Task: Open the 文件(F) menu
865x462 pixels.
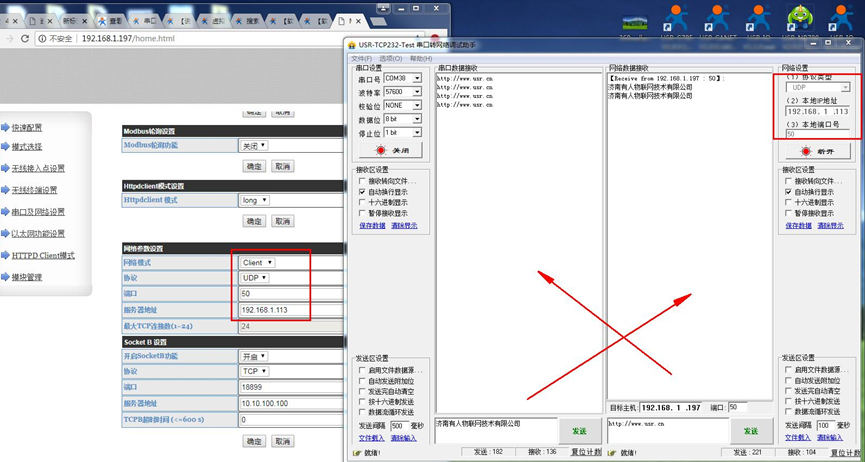Action: tap(359, 59)
